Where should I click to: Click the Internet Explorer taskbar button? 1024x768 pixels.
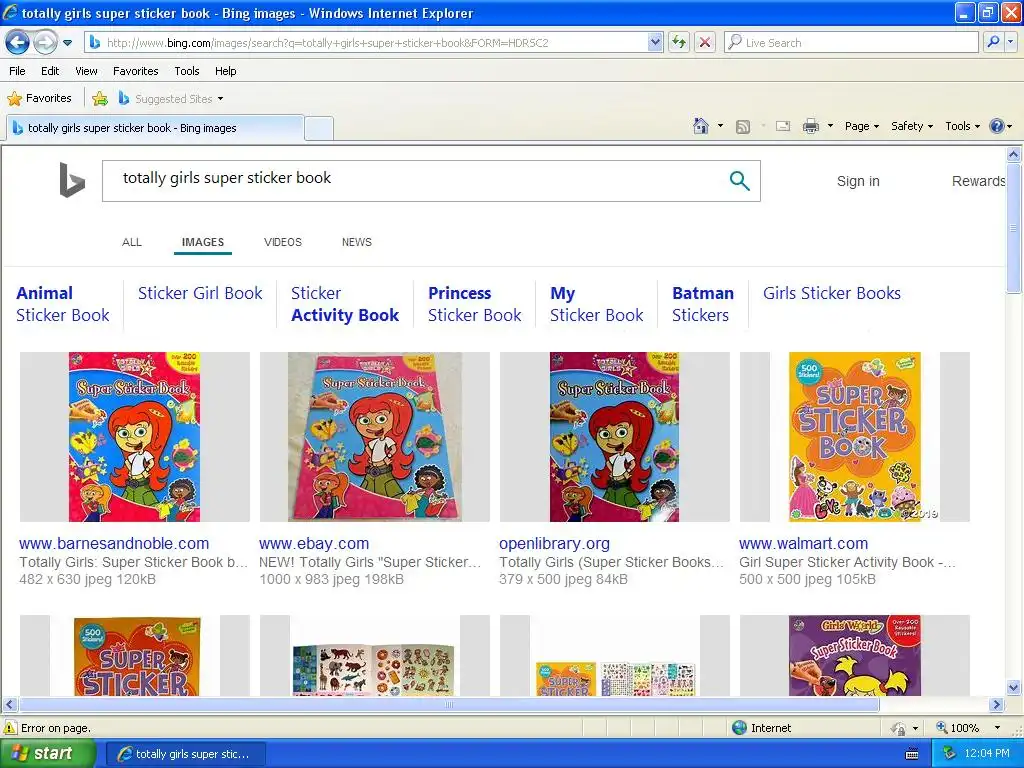[x=185, y=754]
